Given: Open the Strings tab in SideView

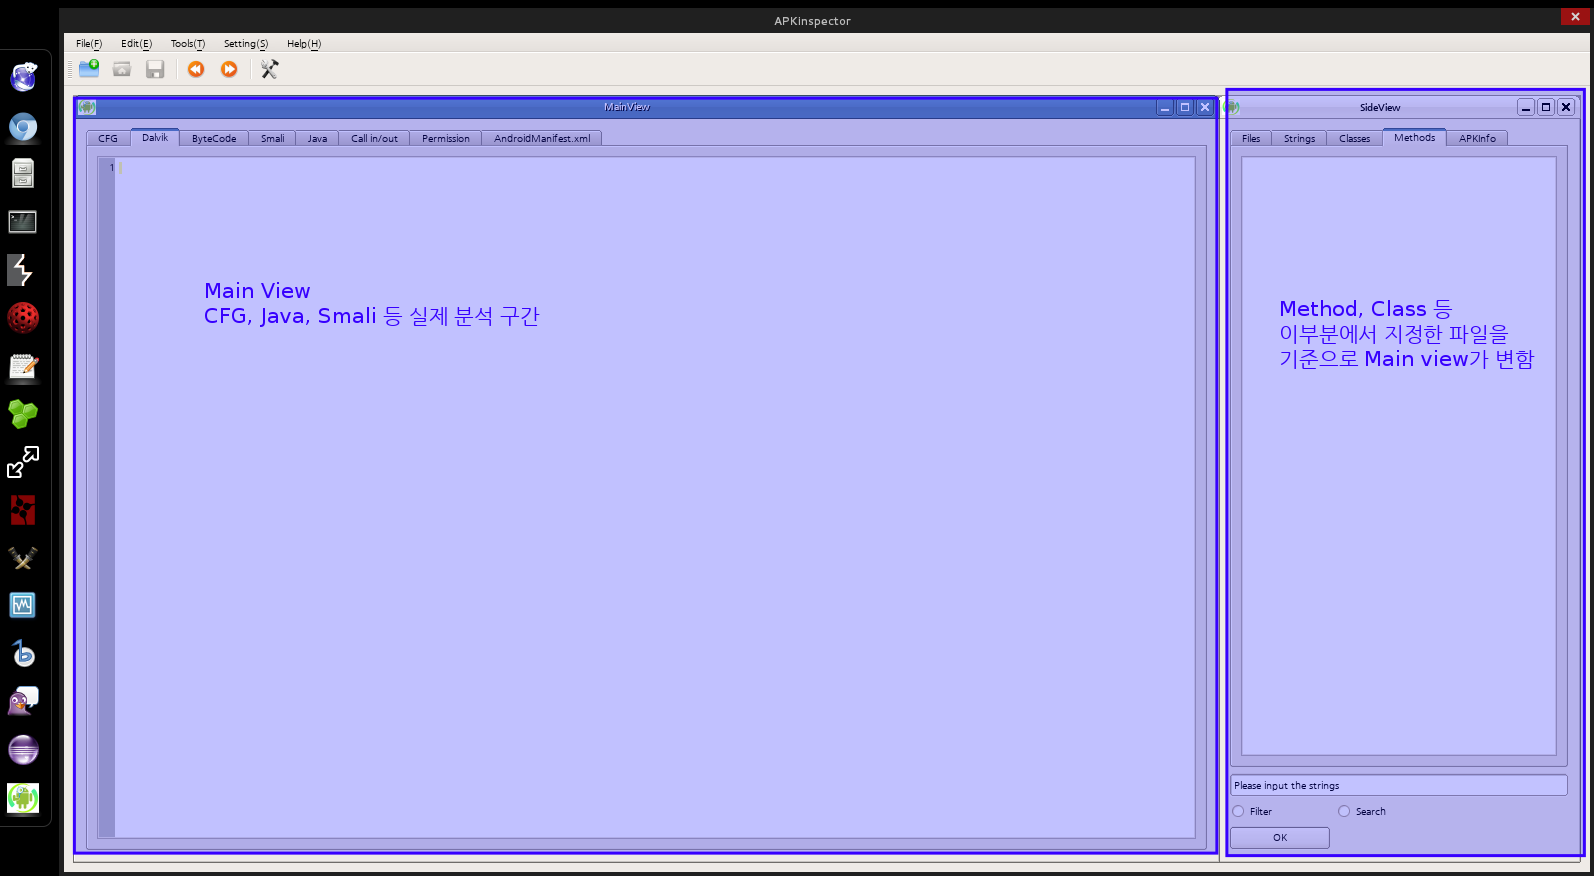Looking at the screenshot, I should pos(1300,139).
